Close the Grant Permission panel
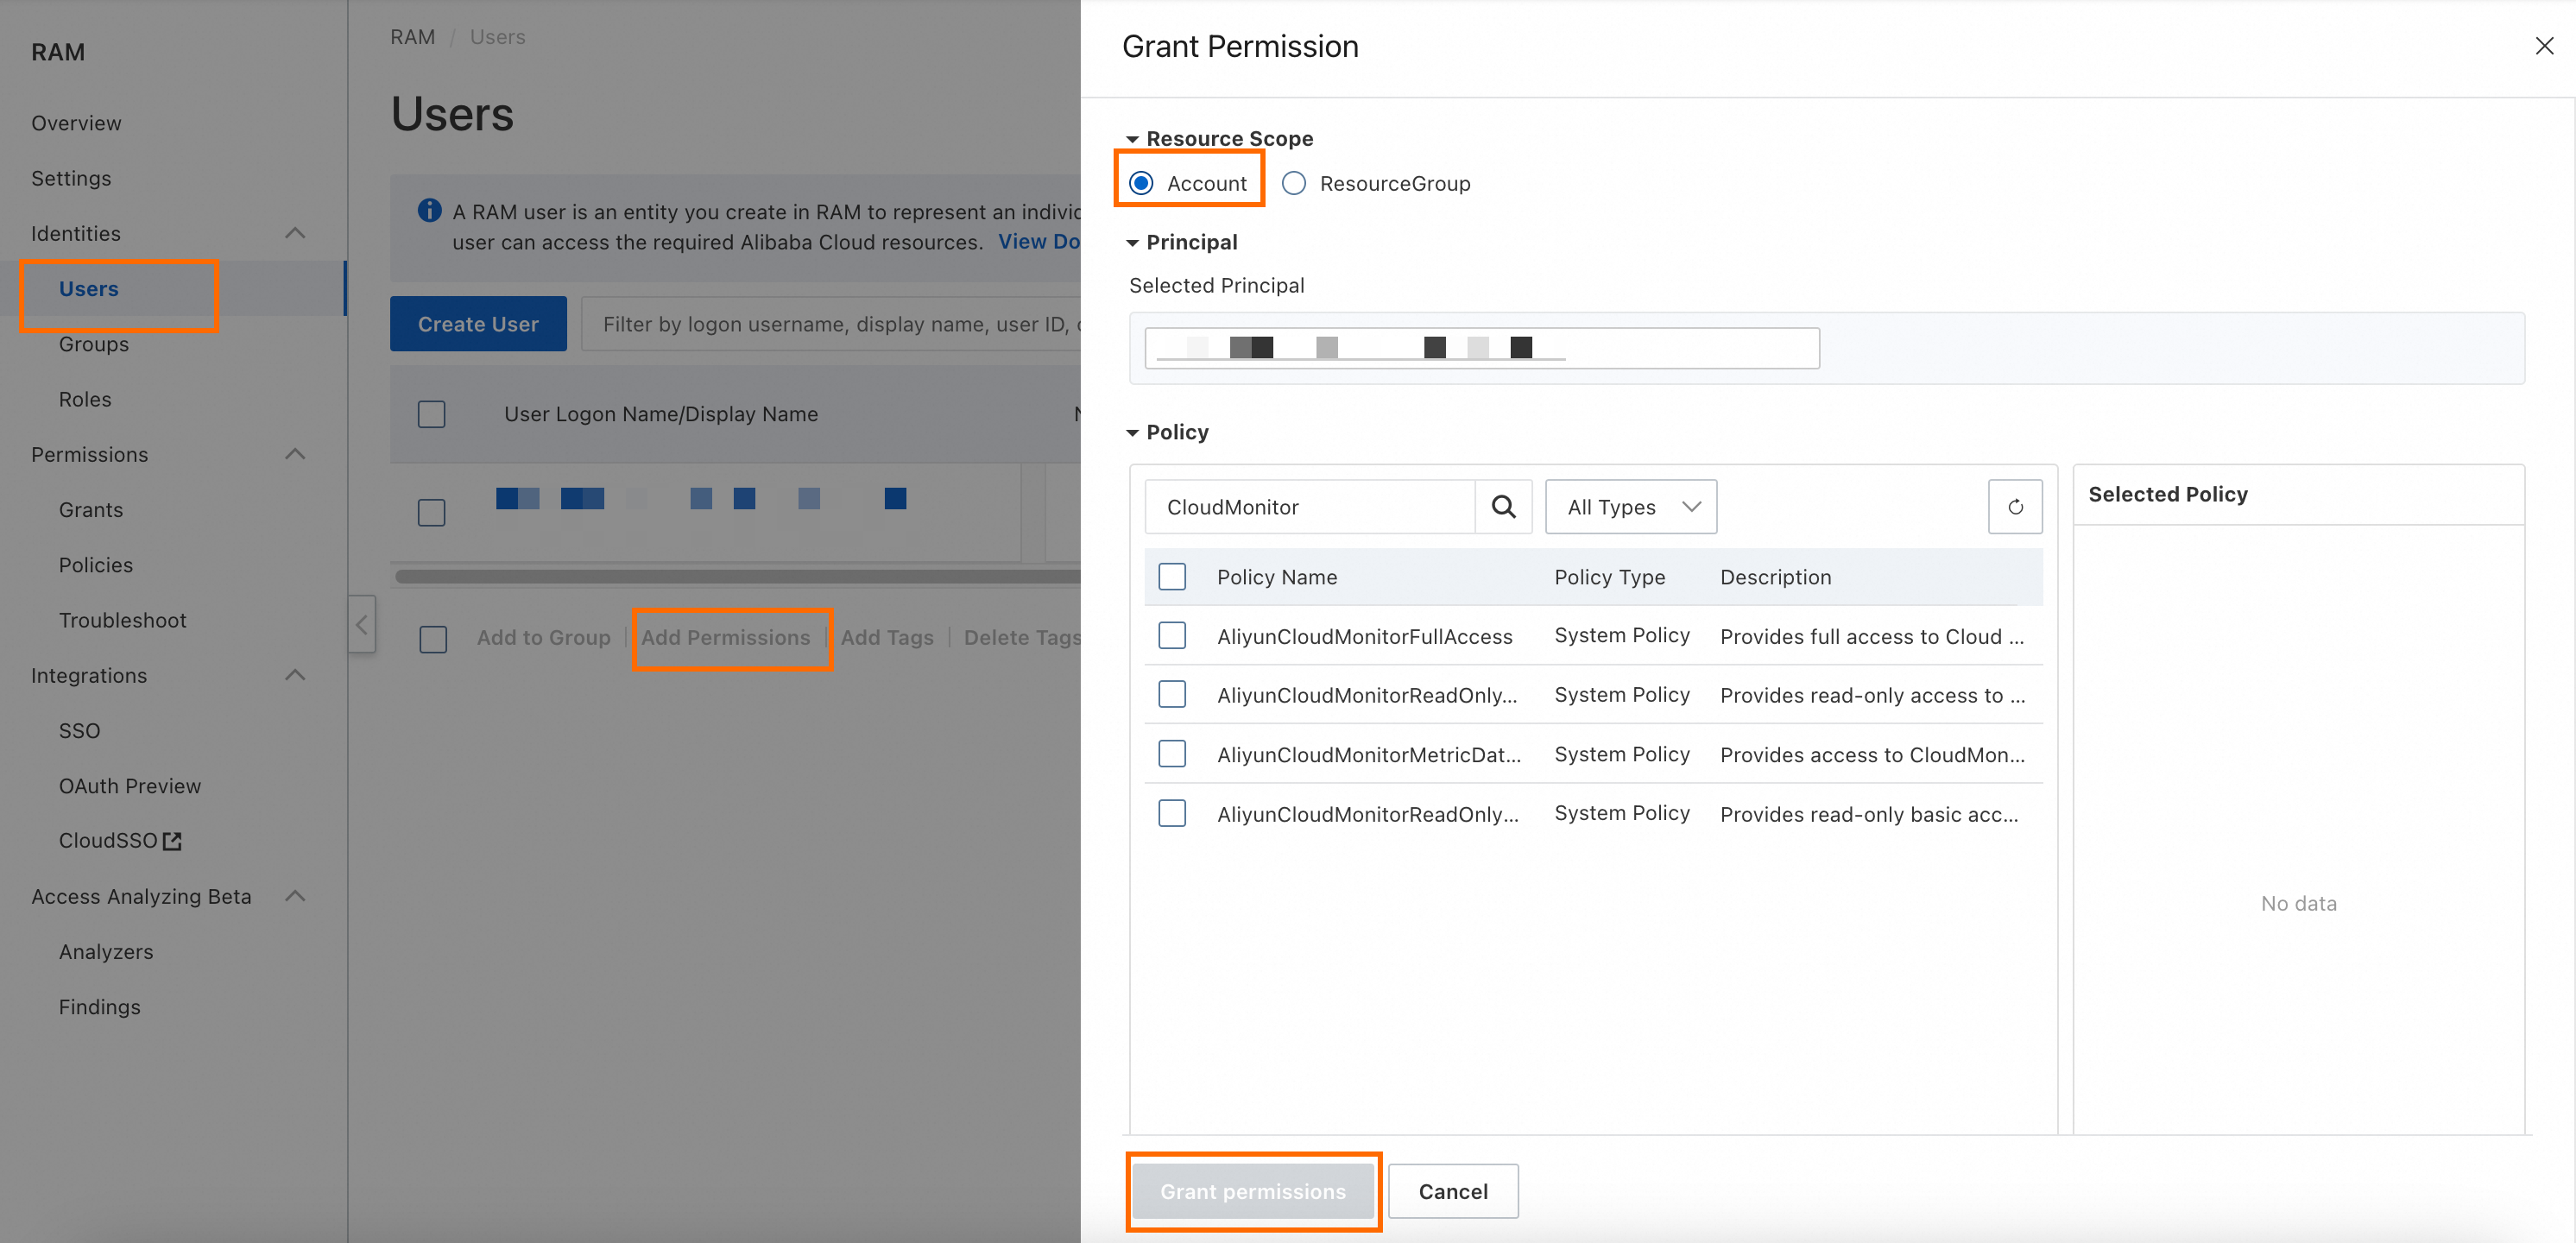 point(2544,46)
